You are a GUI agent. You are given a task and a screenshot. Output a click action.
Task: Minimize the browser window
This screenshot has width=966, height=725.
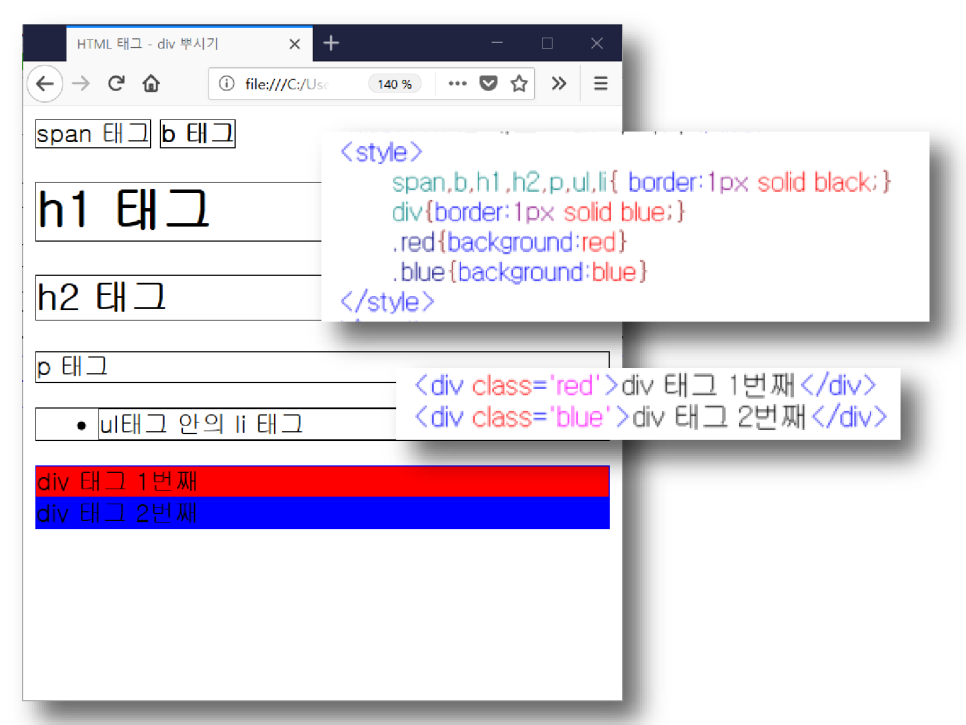click(x=497, y=43)
